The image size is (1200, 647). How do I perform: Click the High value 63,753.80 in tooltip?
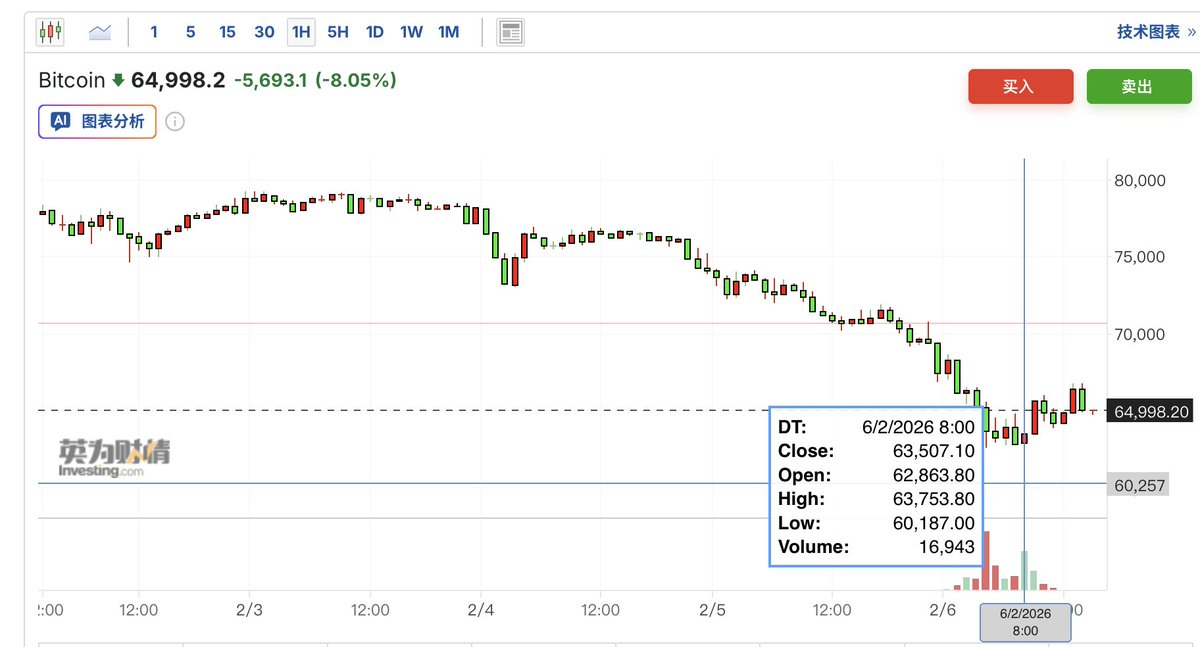(933, 499)
